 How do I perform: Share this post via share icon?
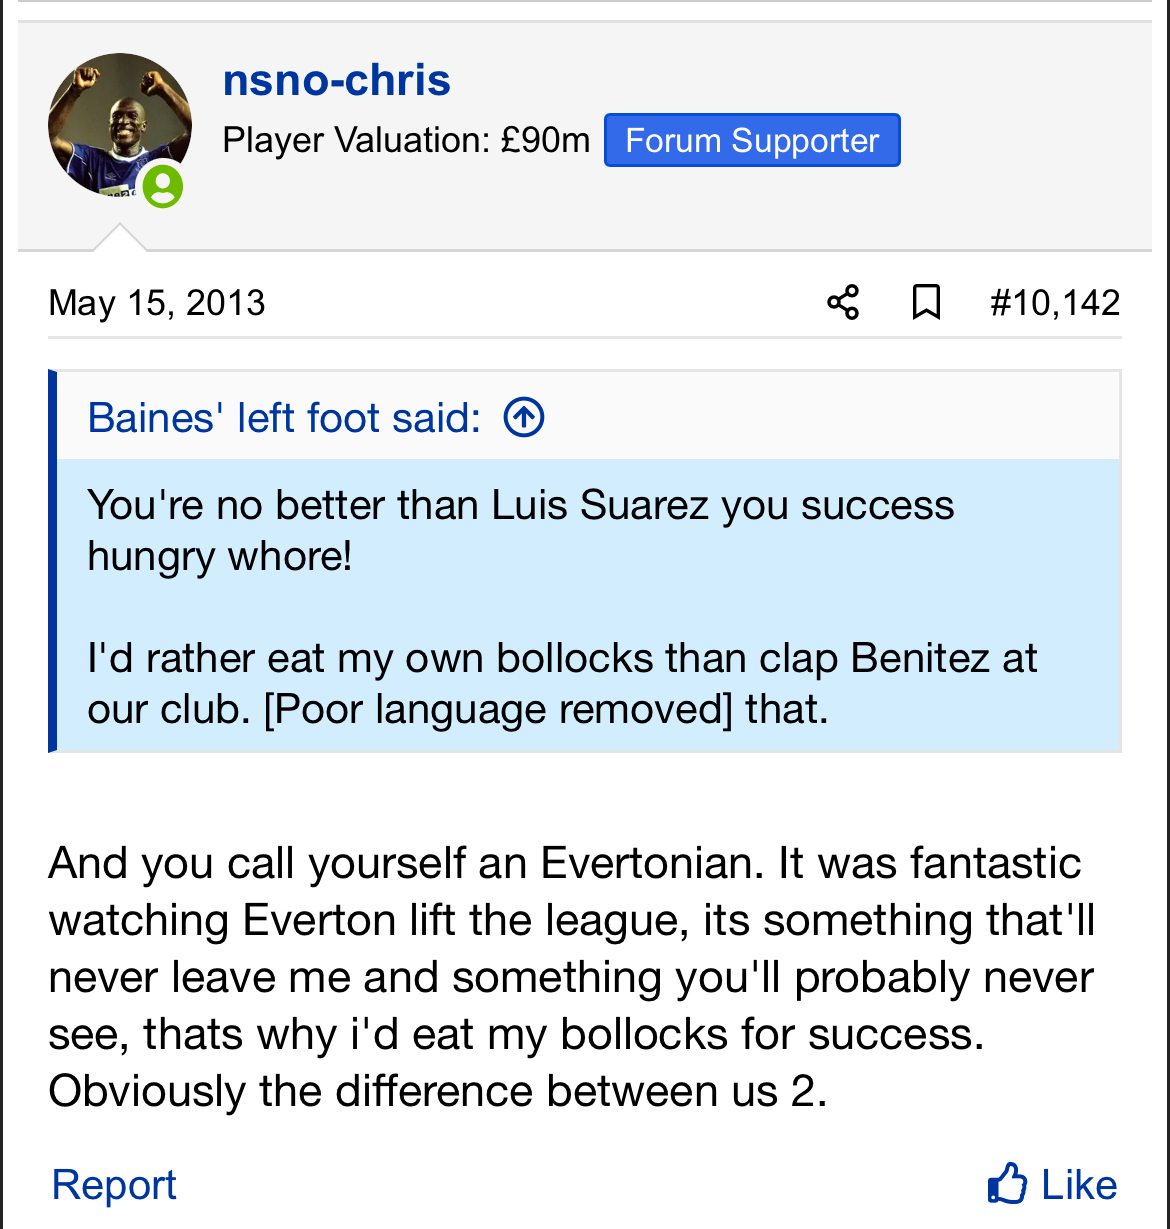click(843, 302)
